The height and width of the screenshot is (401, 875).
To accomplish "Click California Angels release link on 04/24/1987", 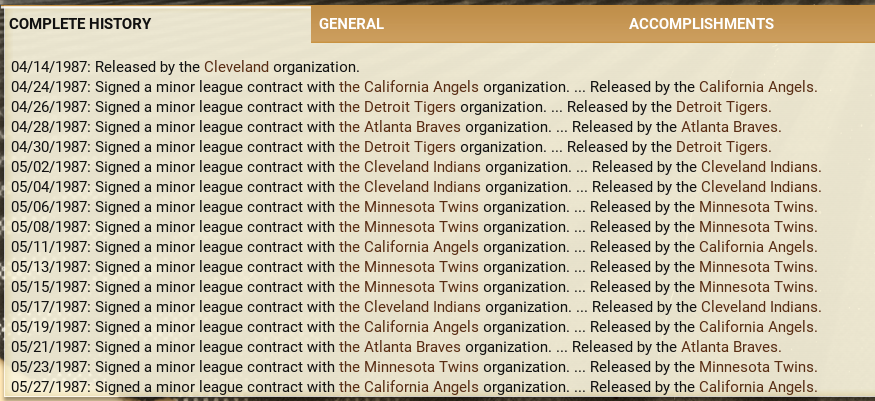I will click(x=758, y=88).
